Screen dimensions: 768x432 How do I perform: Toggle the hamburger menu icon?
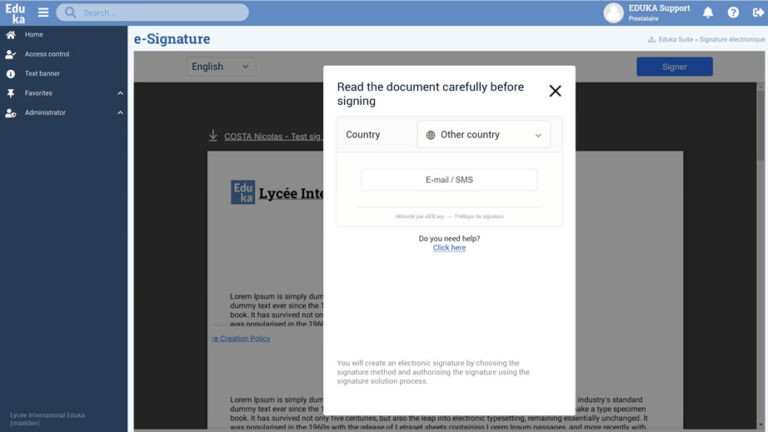pos(43,13)
